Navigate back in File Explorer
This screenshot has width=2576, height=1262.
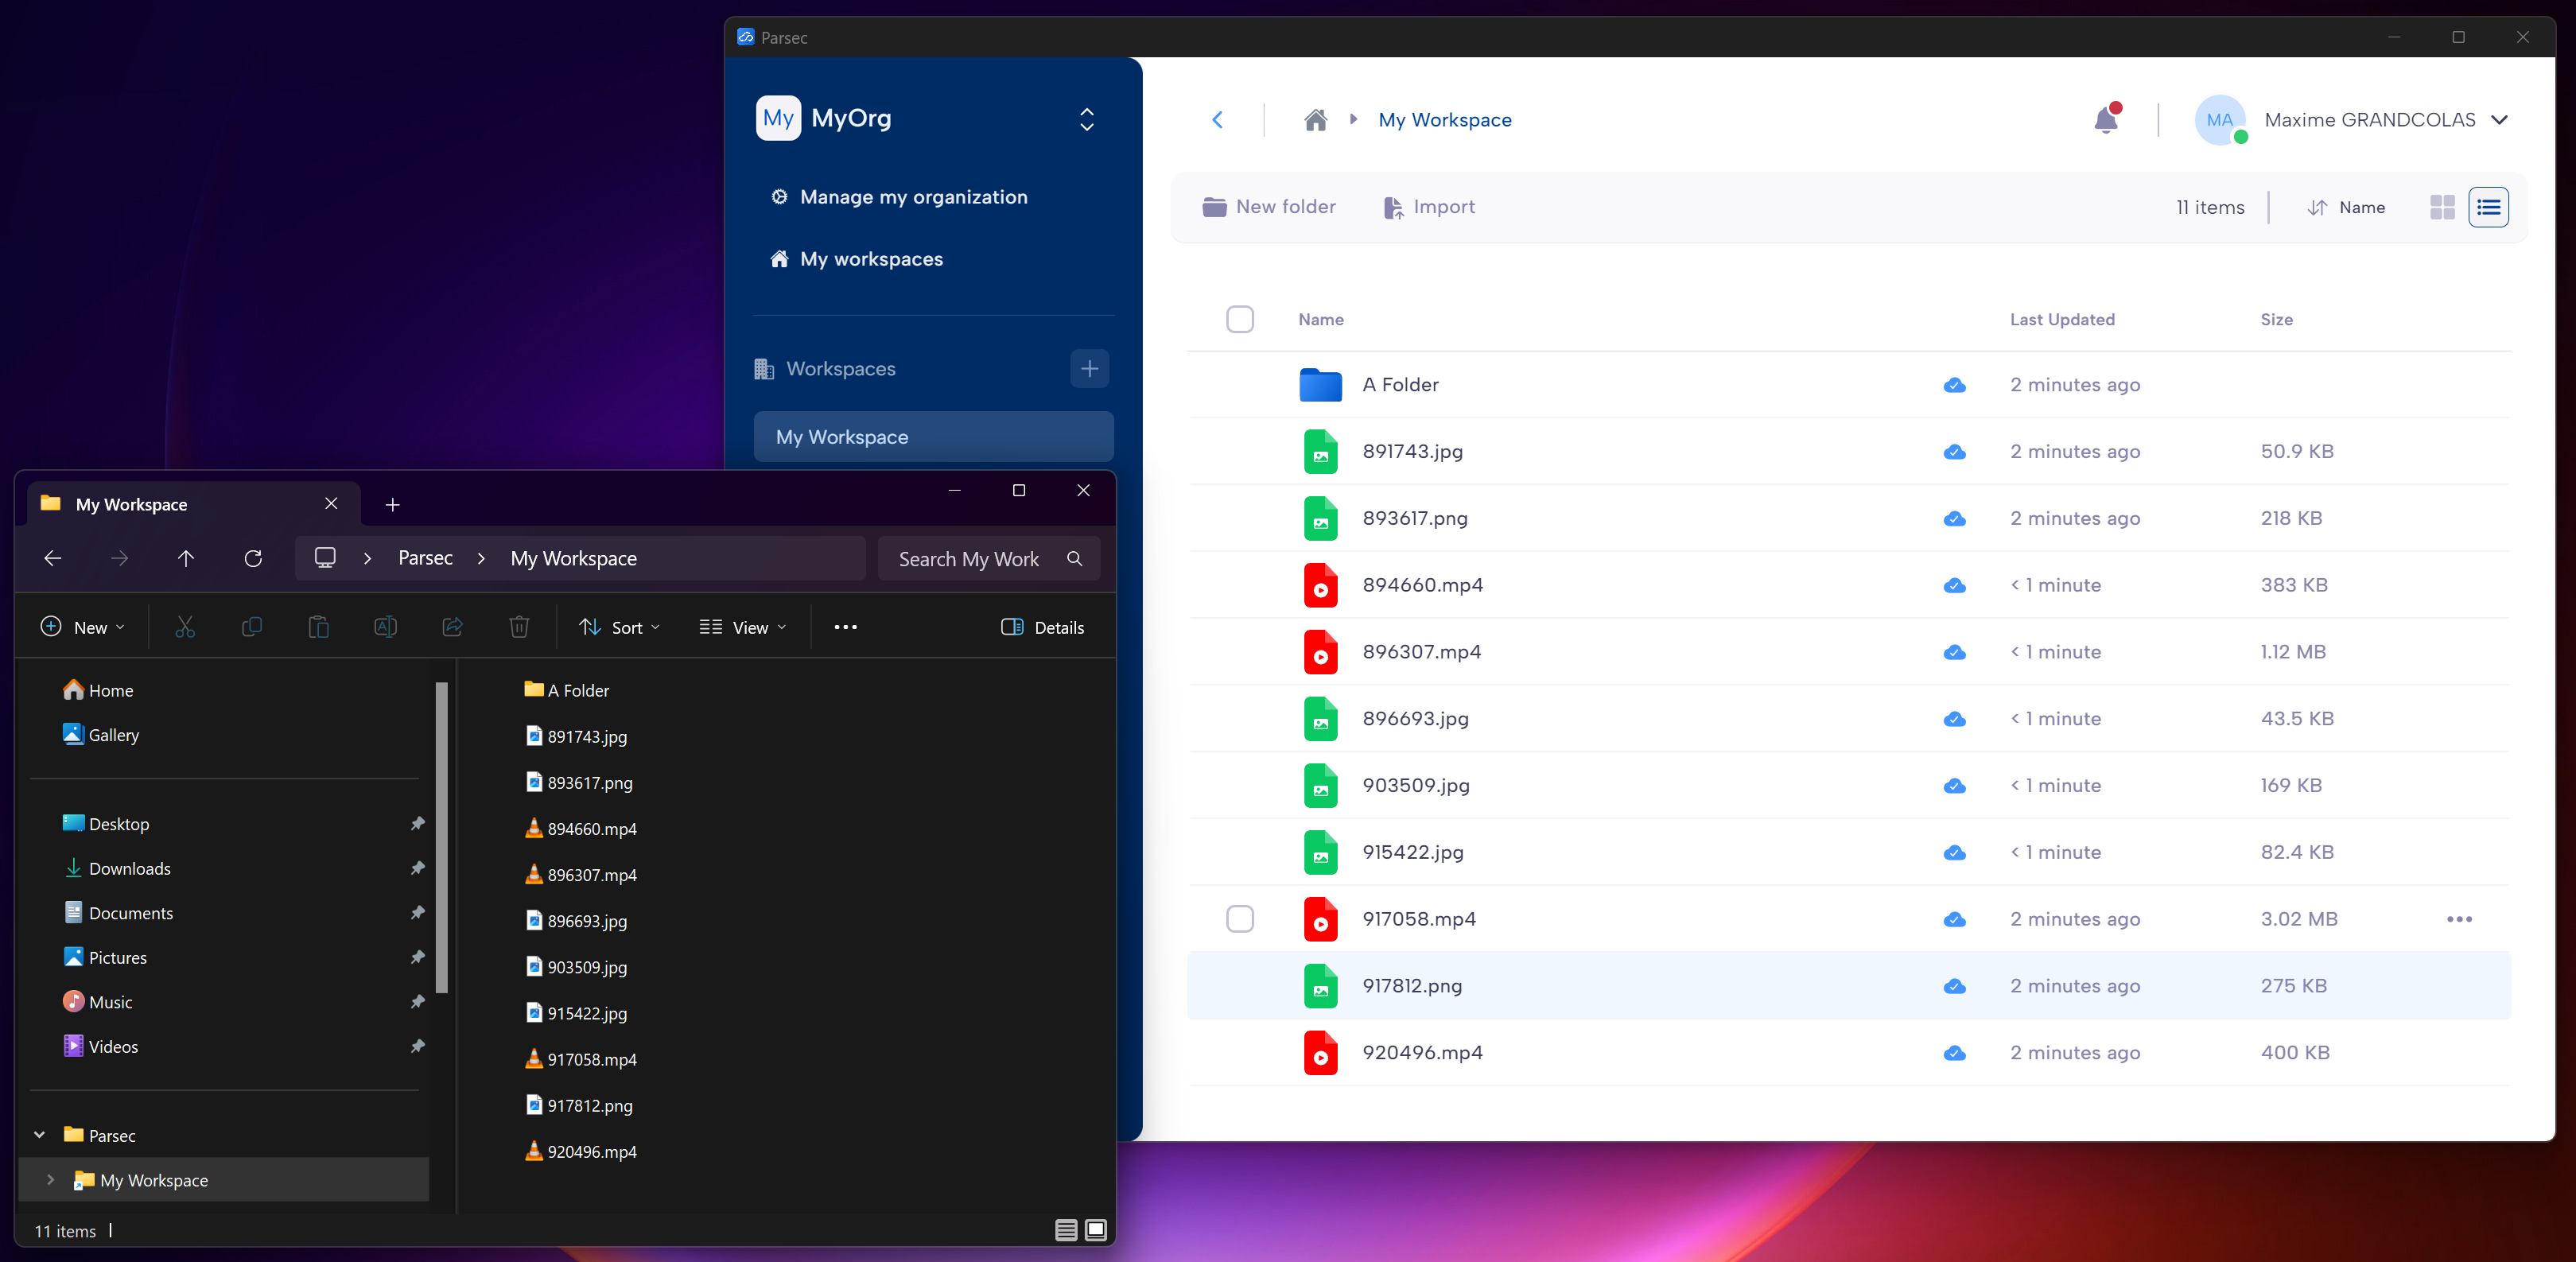click(x=53, y=558)
